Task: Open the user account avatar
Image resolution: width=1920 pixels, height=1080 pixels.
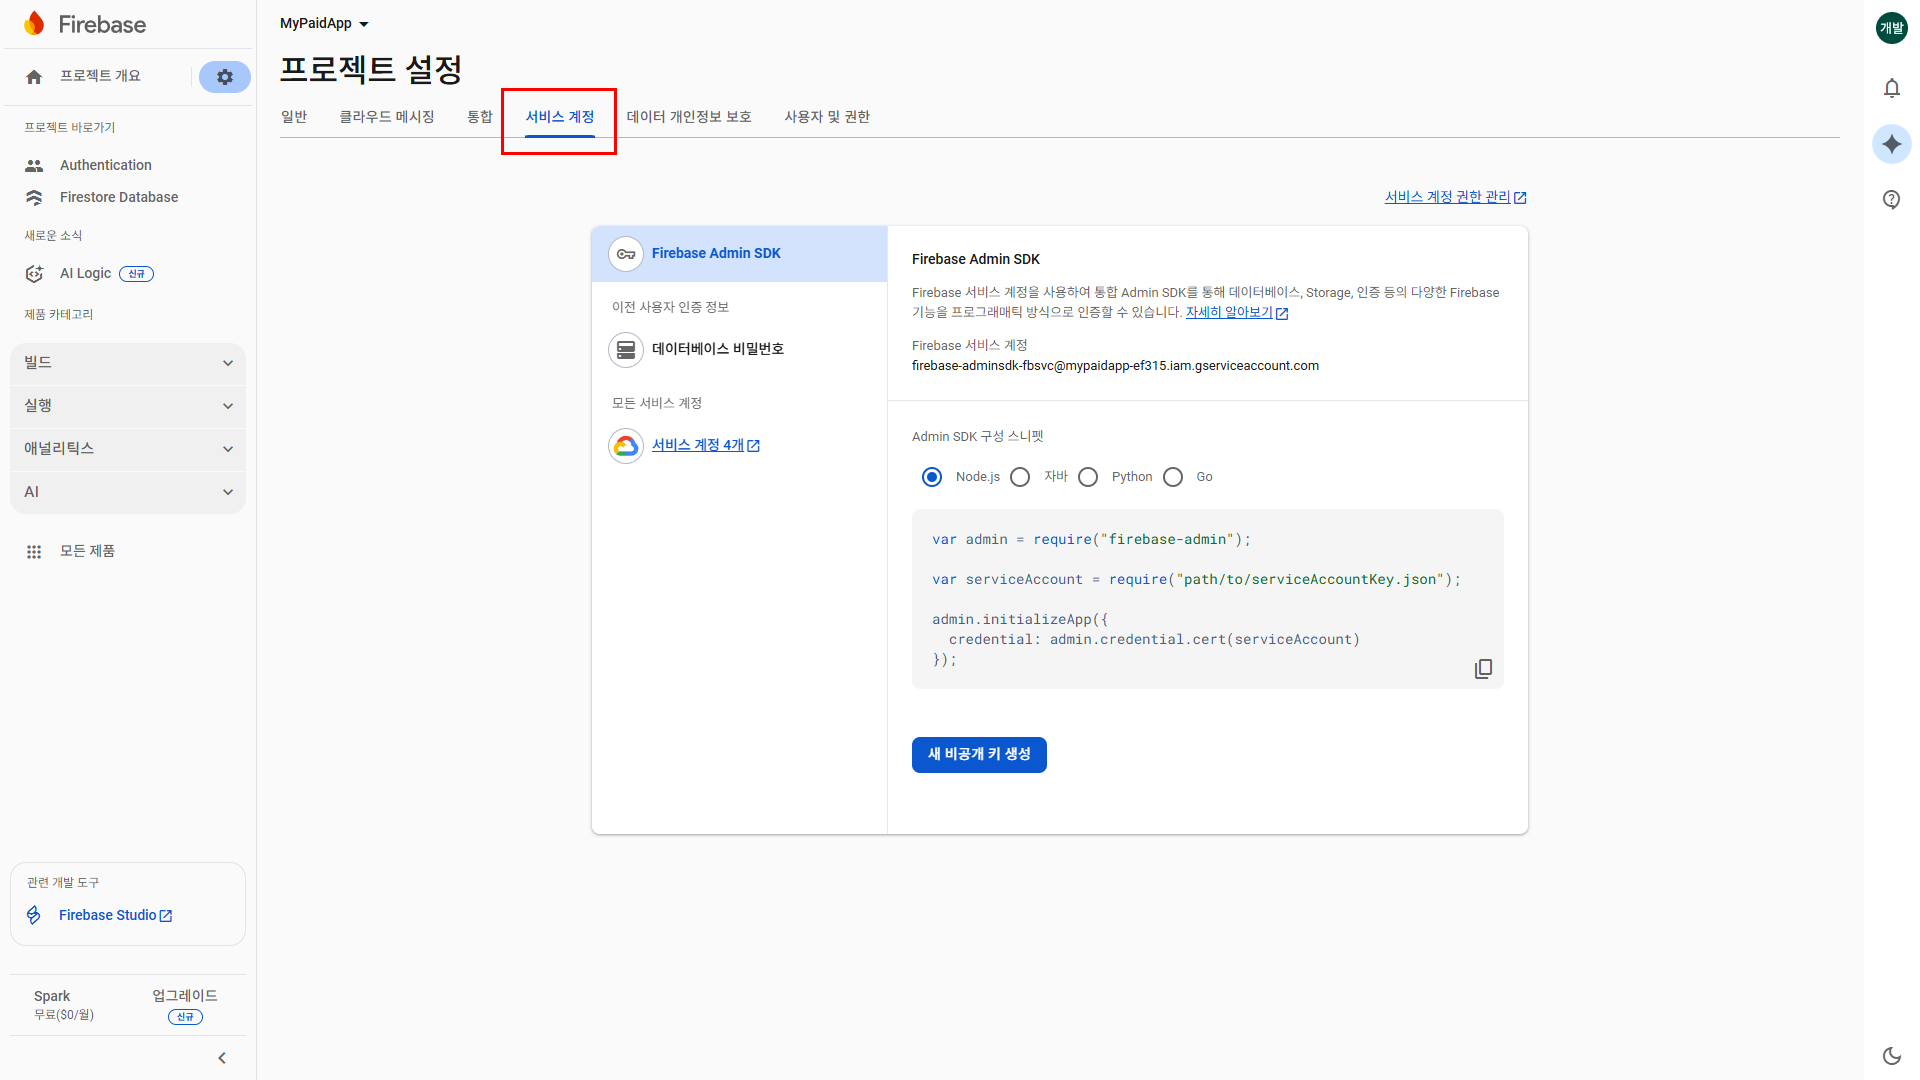Action: [1891, 28]
